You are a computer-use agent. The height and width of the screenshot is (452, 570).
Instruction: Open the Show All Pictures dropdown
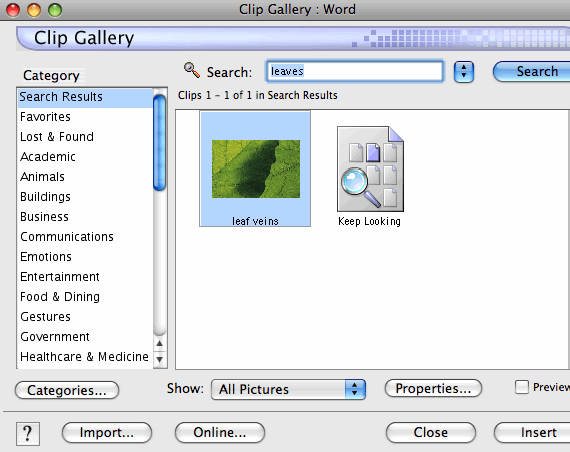coord(288,389)
